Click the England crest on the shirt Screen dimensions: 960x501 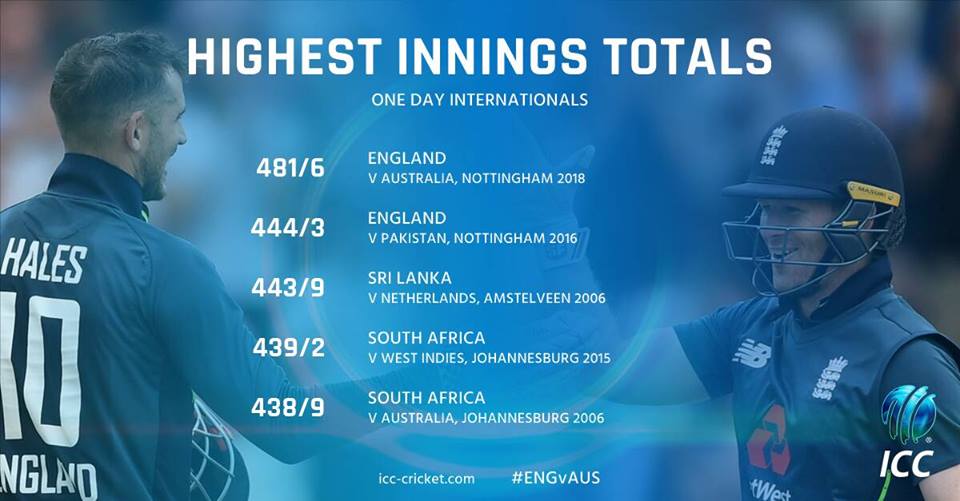pyautogui.click(x=830, y=378)
